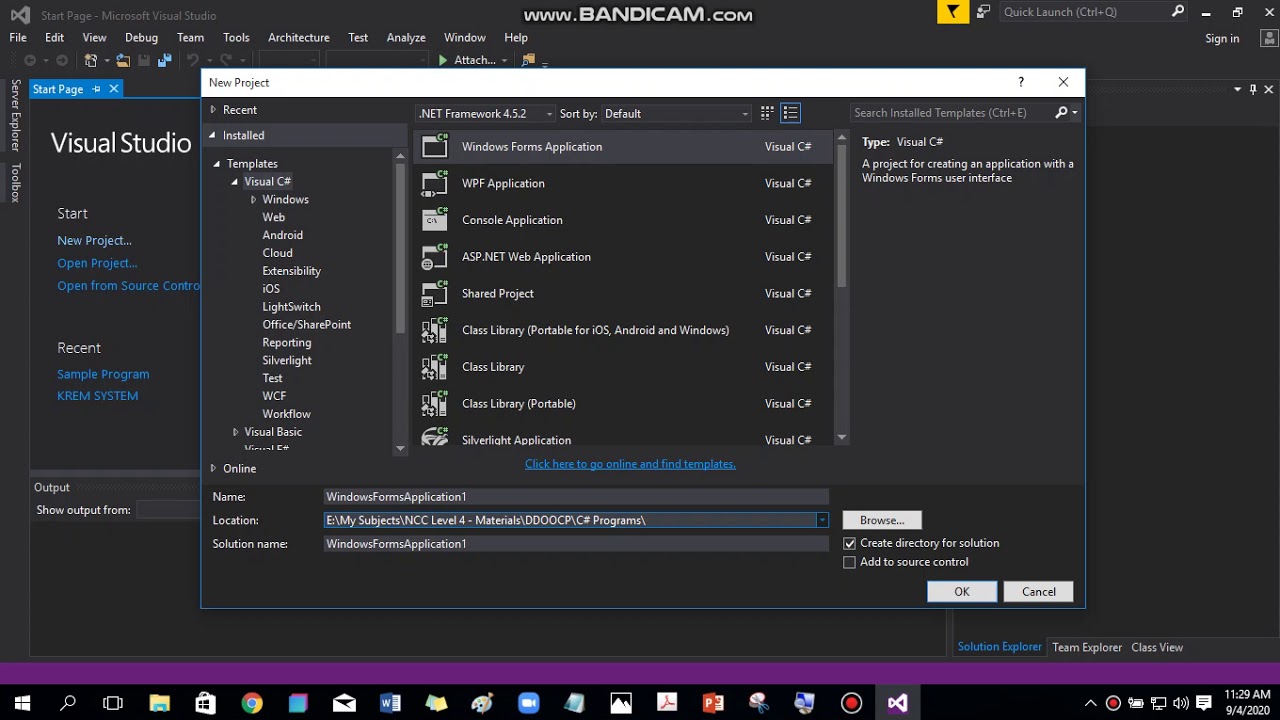This screenshot has height=720, width=1280.
Task: Open Microsoft Store from the taskbar
Action: (206, 703)
